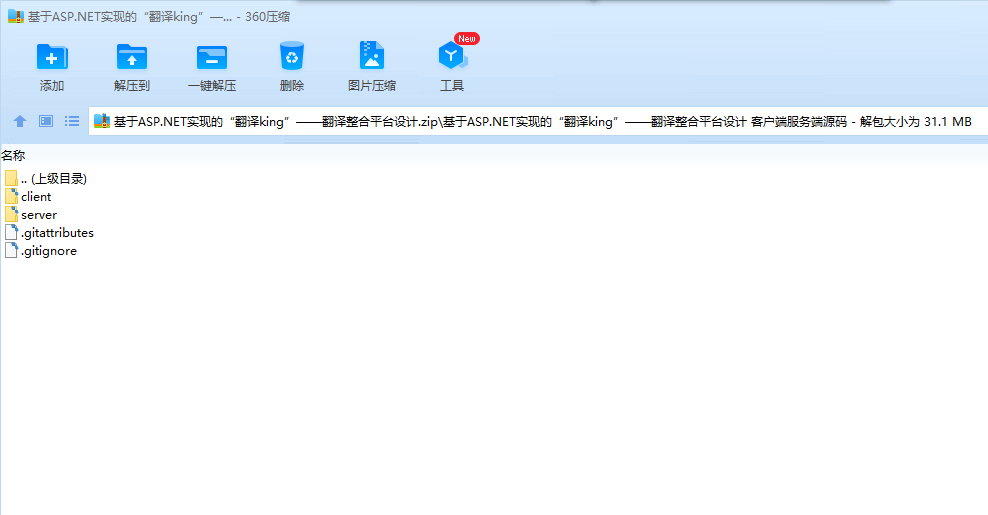Screen dimensions: 988x515
Task: Switch to thumbnail view mode icon
Action: click(x=46, y=121)
